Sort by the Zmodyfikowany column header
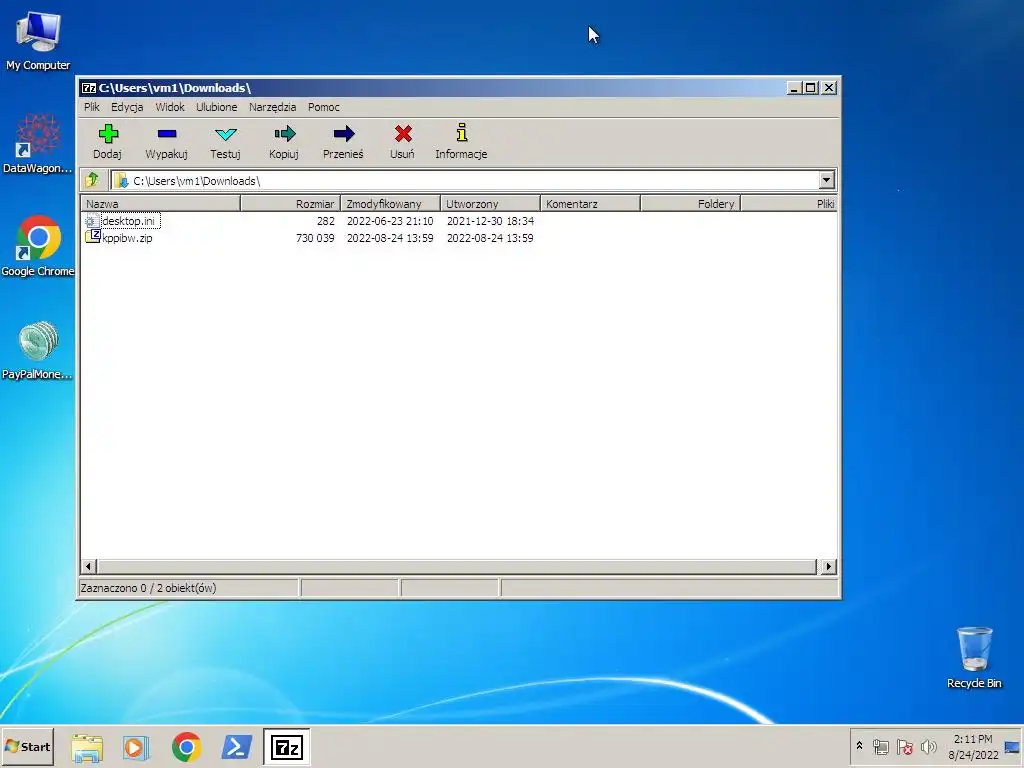Image resolution: width=1024 pixels, height=768 pixels. pyautogui.click(x=391, y=204)
